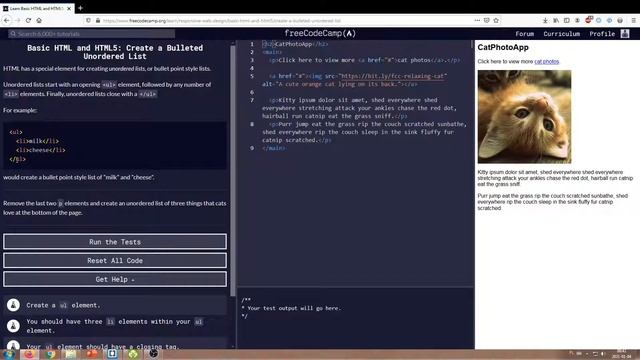Click the bit.ly fcc-relaxing-cat URL in code
640x360 pixels.
[393, 76]
